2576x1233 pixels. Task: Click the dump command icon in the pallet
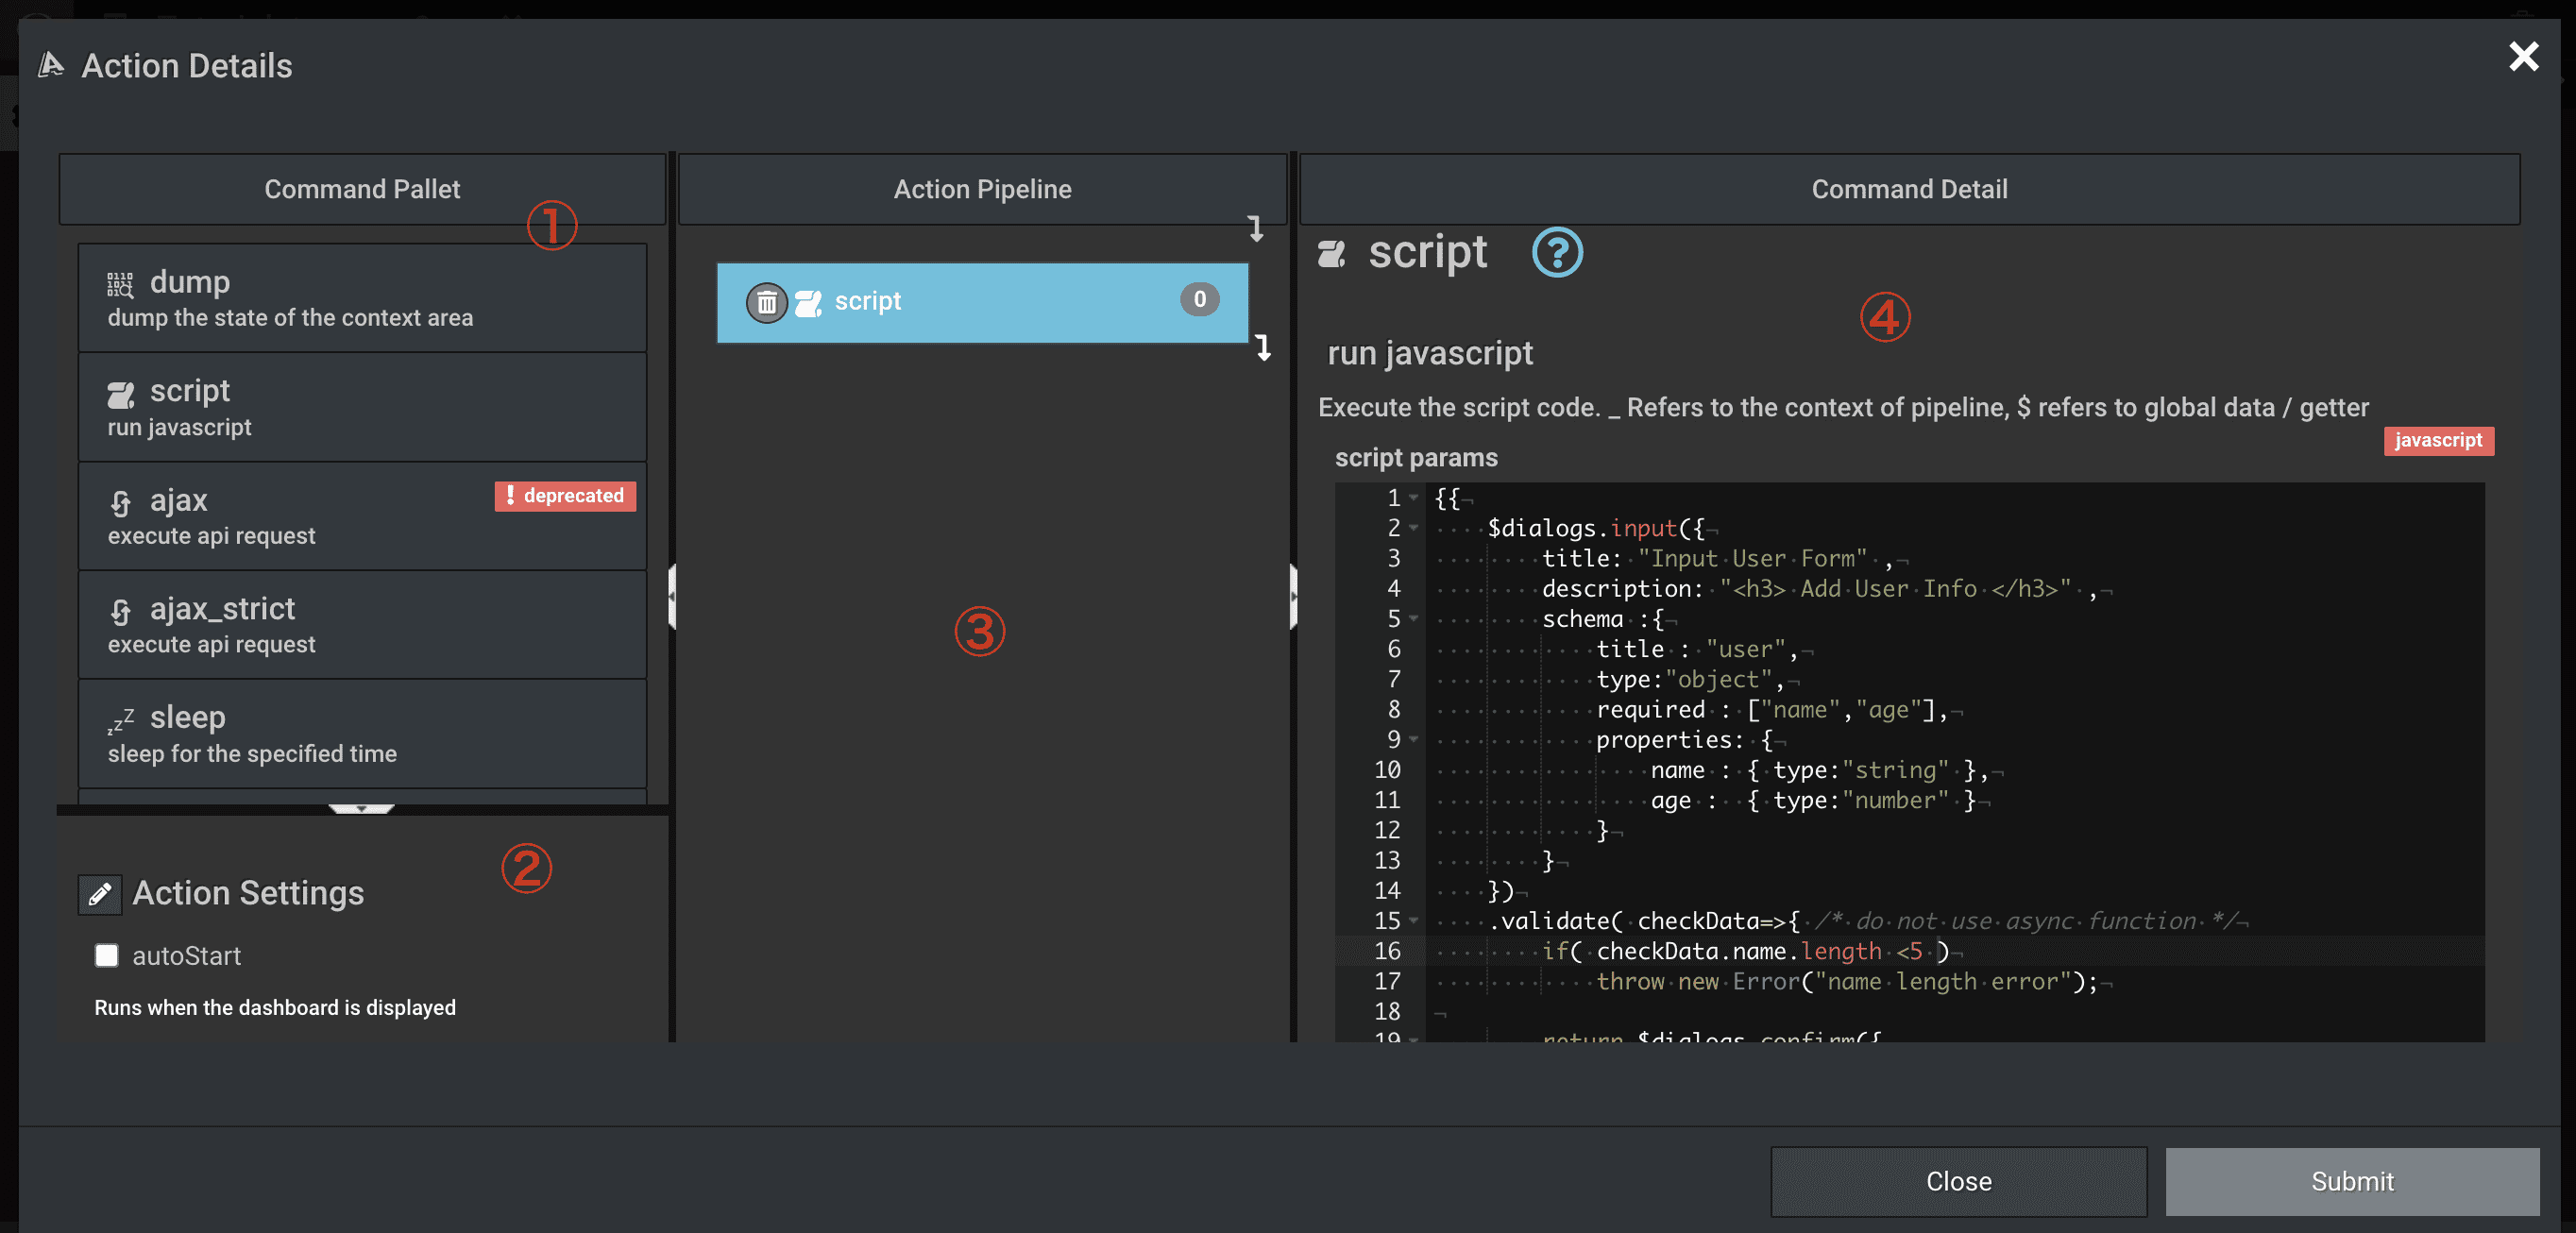coord(120,285)
